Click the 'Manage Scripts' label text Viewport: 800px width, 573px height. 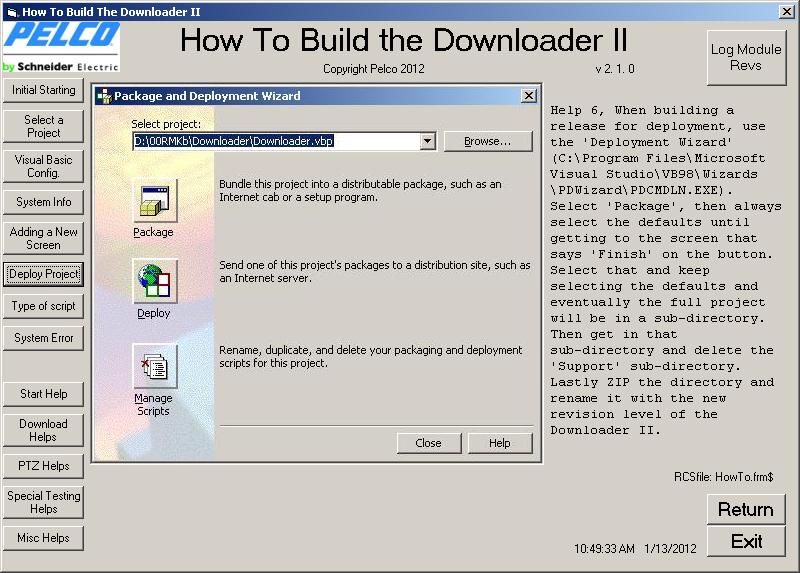point(153,405)
